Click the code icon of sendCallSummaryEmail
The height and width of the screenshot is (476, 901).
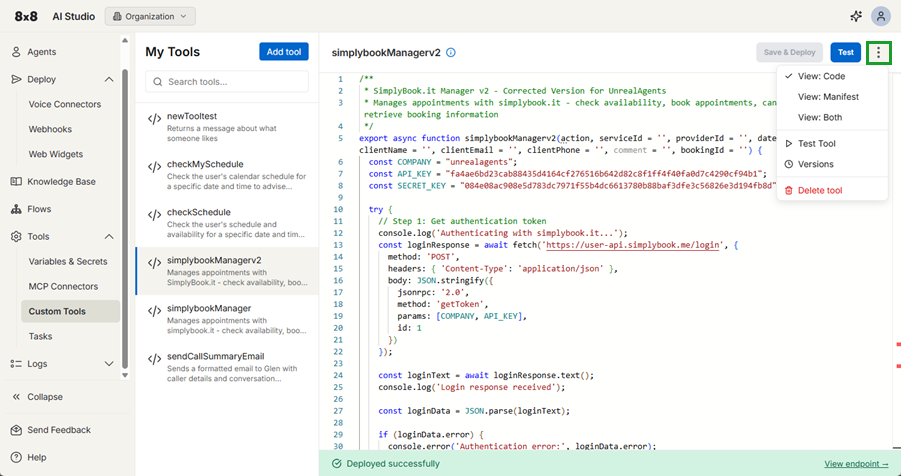(154, 359)
